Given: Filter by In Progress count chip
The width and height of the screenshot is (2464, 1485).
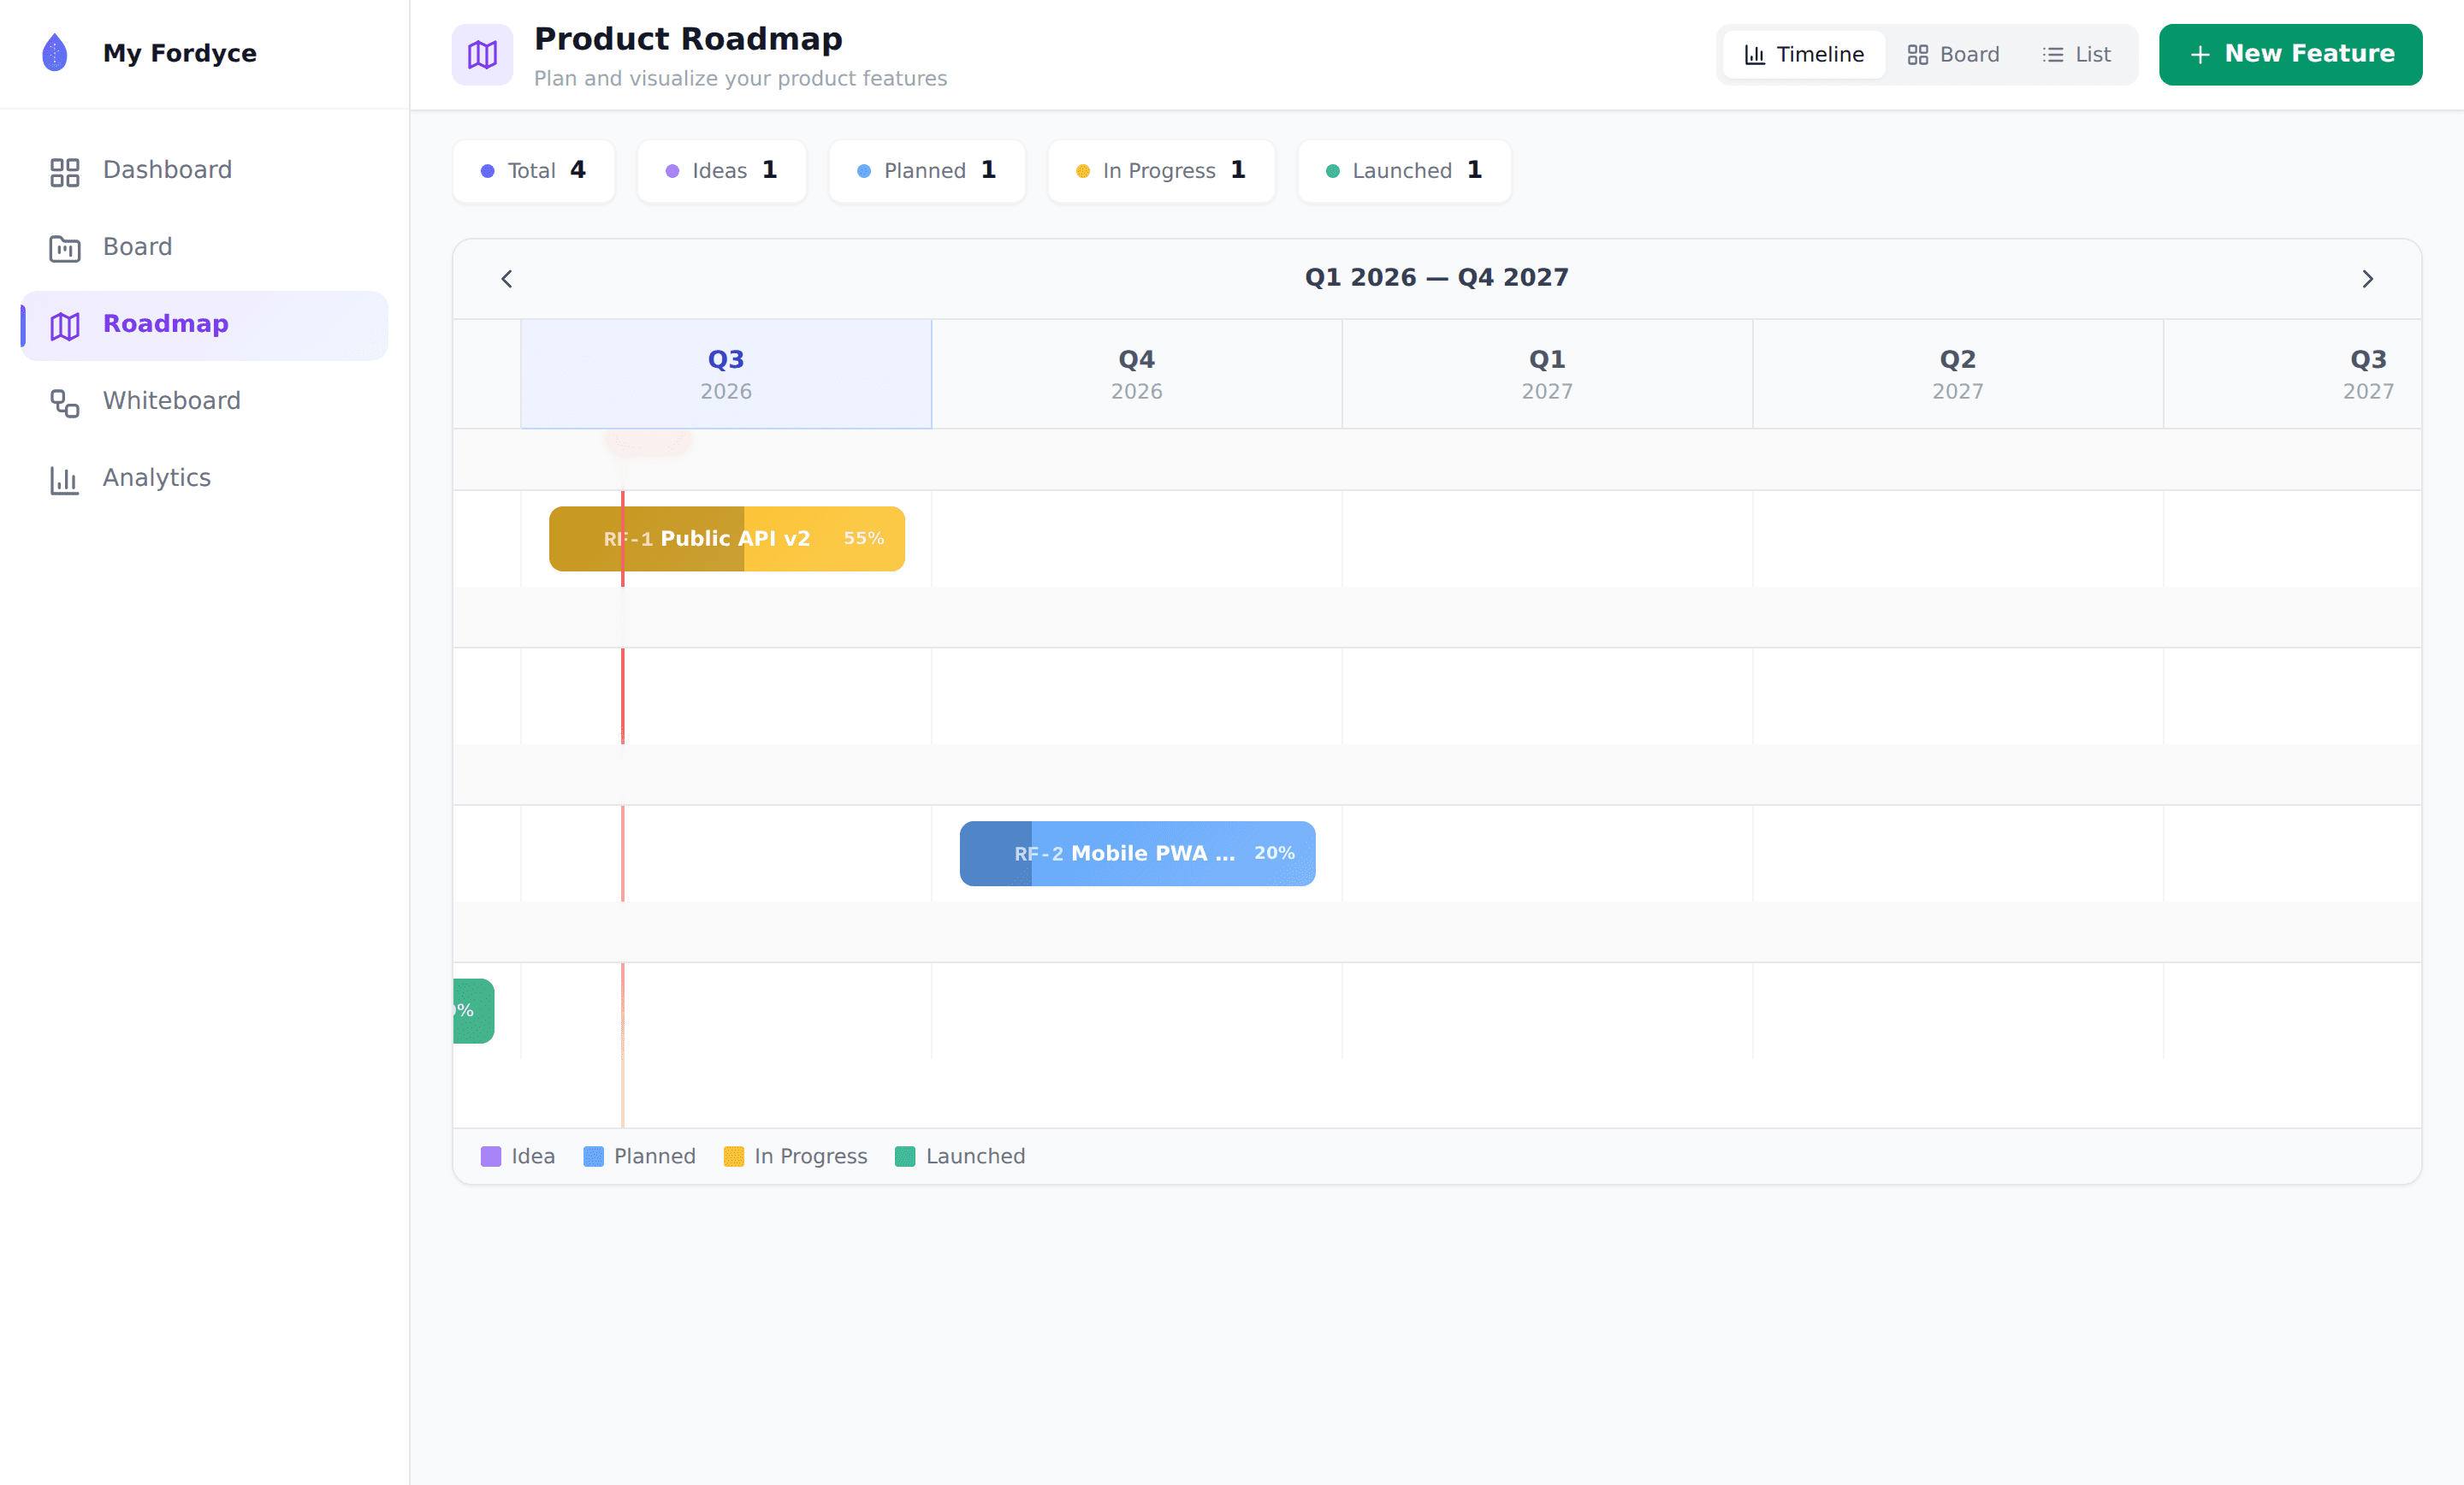Looking at the screenshot, I should tap(1161, 171).
